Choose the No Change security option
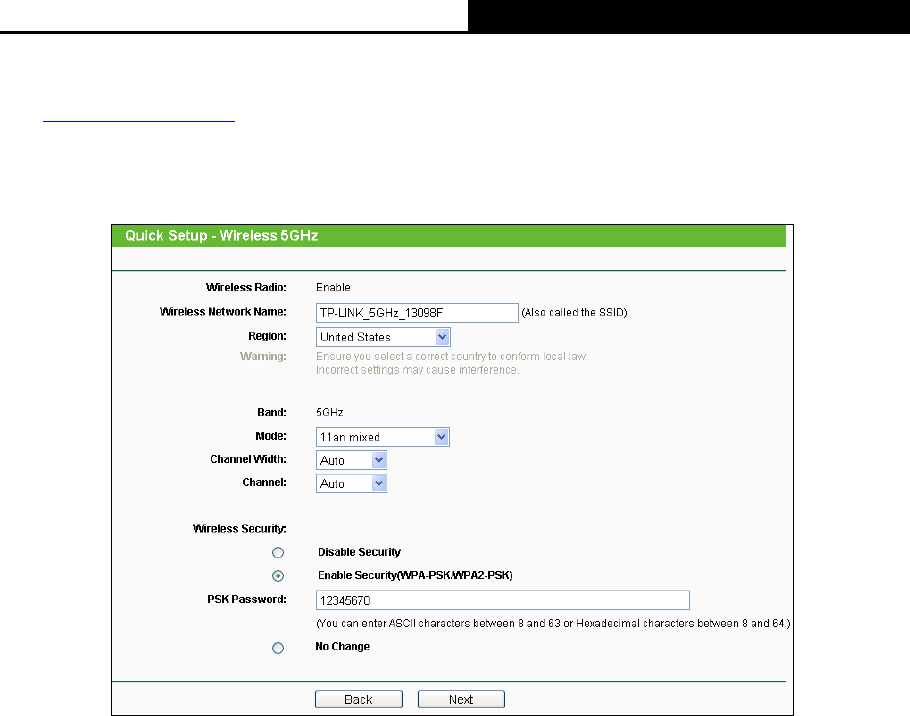Screen dimensions: 910x716 click(278, 648)
